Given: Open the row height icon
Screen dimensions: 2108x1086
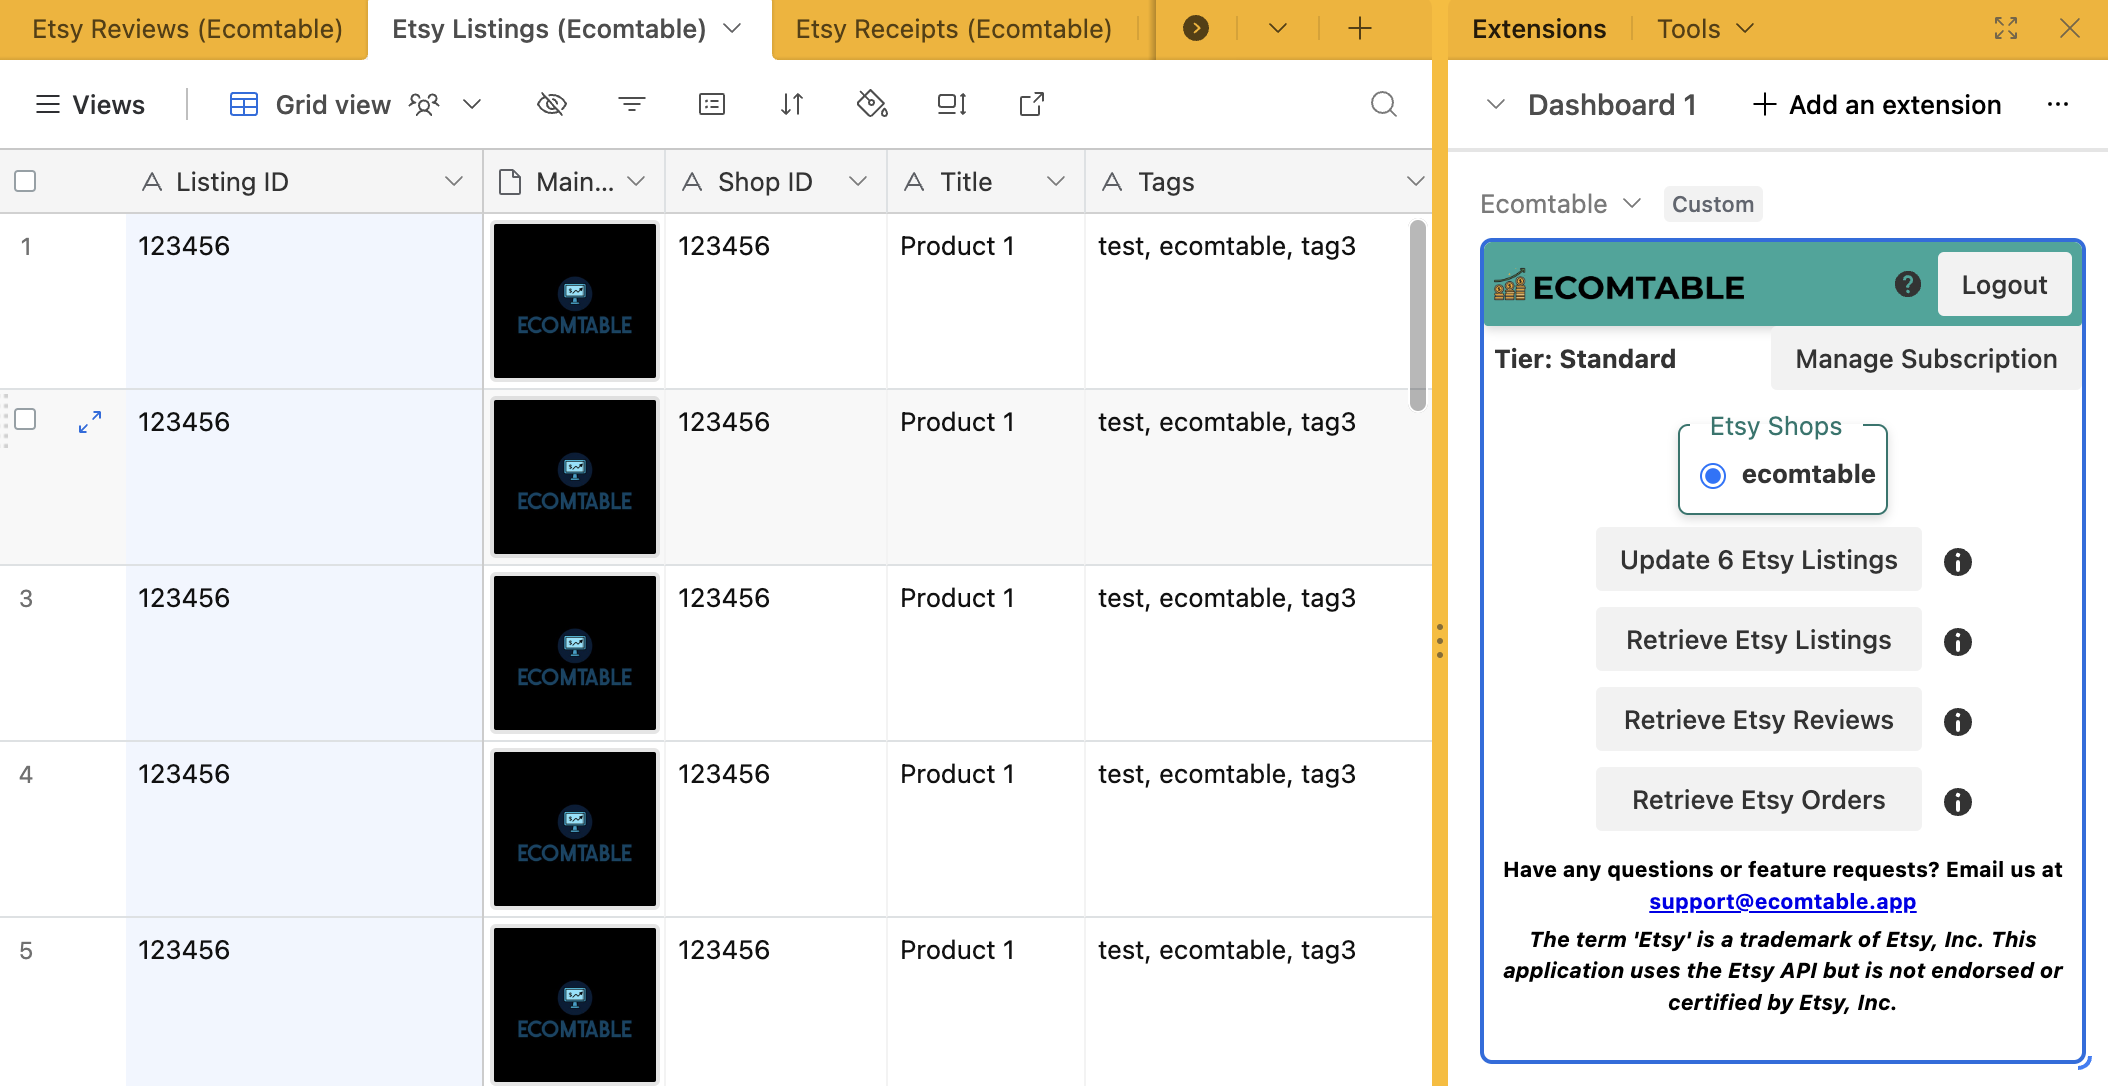Looking at the screenshot, I should 952,104.
